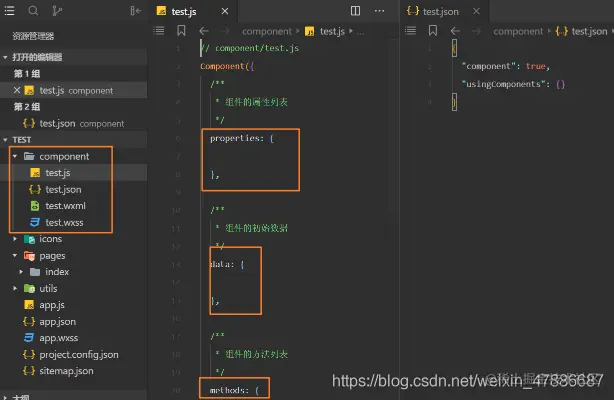Select the index folder name
Viewport: 614px width, 400px height.
[x=57, y=272]
